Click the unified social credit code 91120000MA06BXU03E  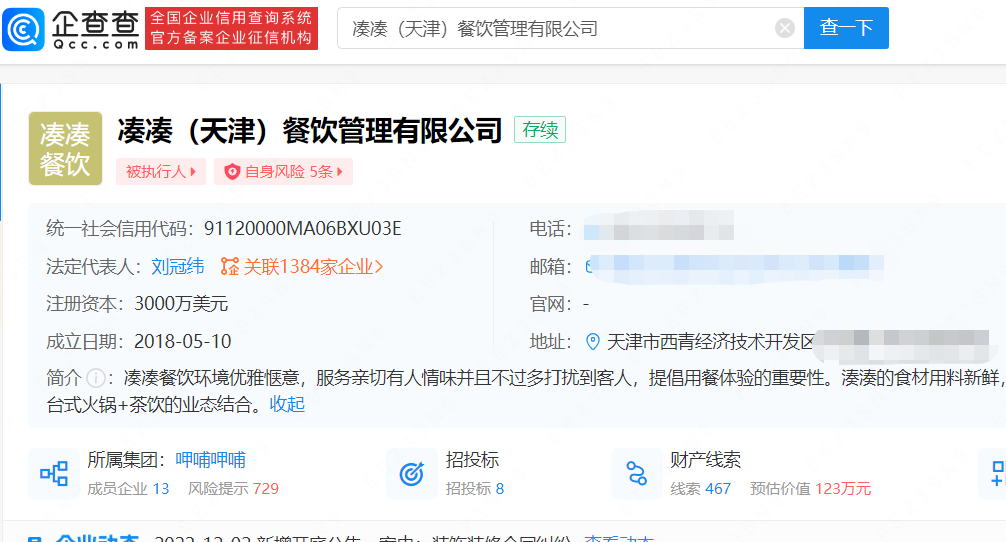pyautogui.click(x=302, y=228)
